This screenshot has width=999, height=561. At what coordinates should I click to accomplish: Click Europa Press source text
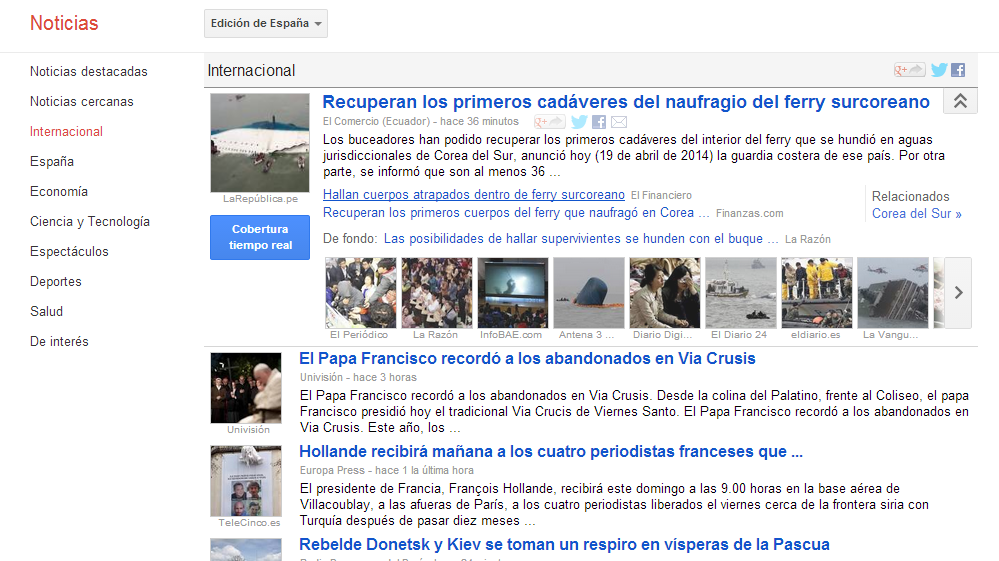pos(332,470)
